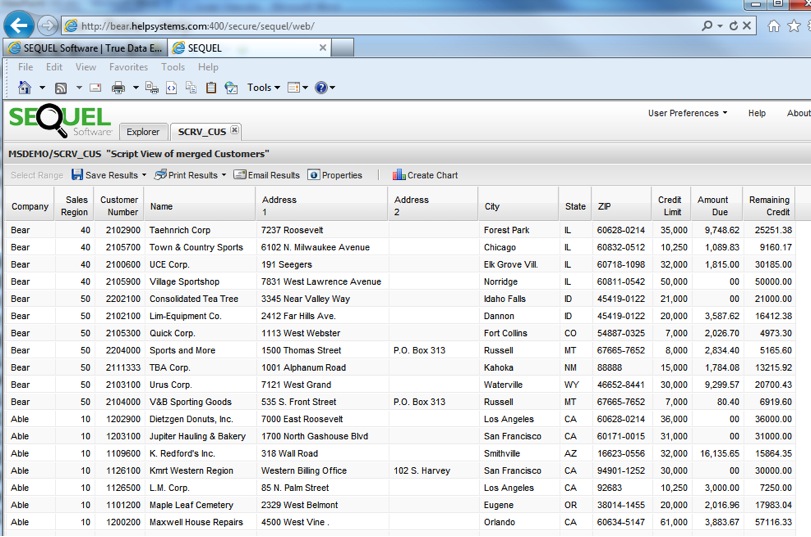Click the browser Back arrow button
Viewport: 811px width, 537px height.
[19, 25]
